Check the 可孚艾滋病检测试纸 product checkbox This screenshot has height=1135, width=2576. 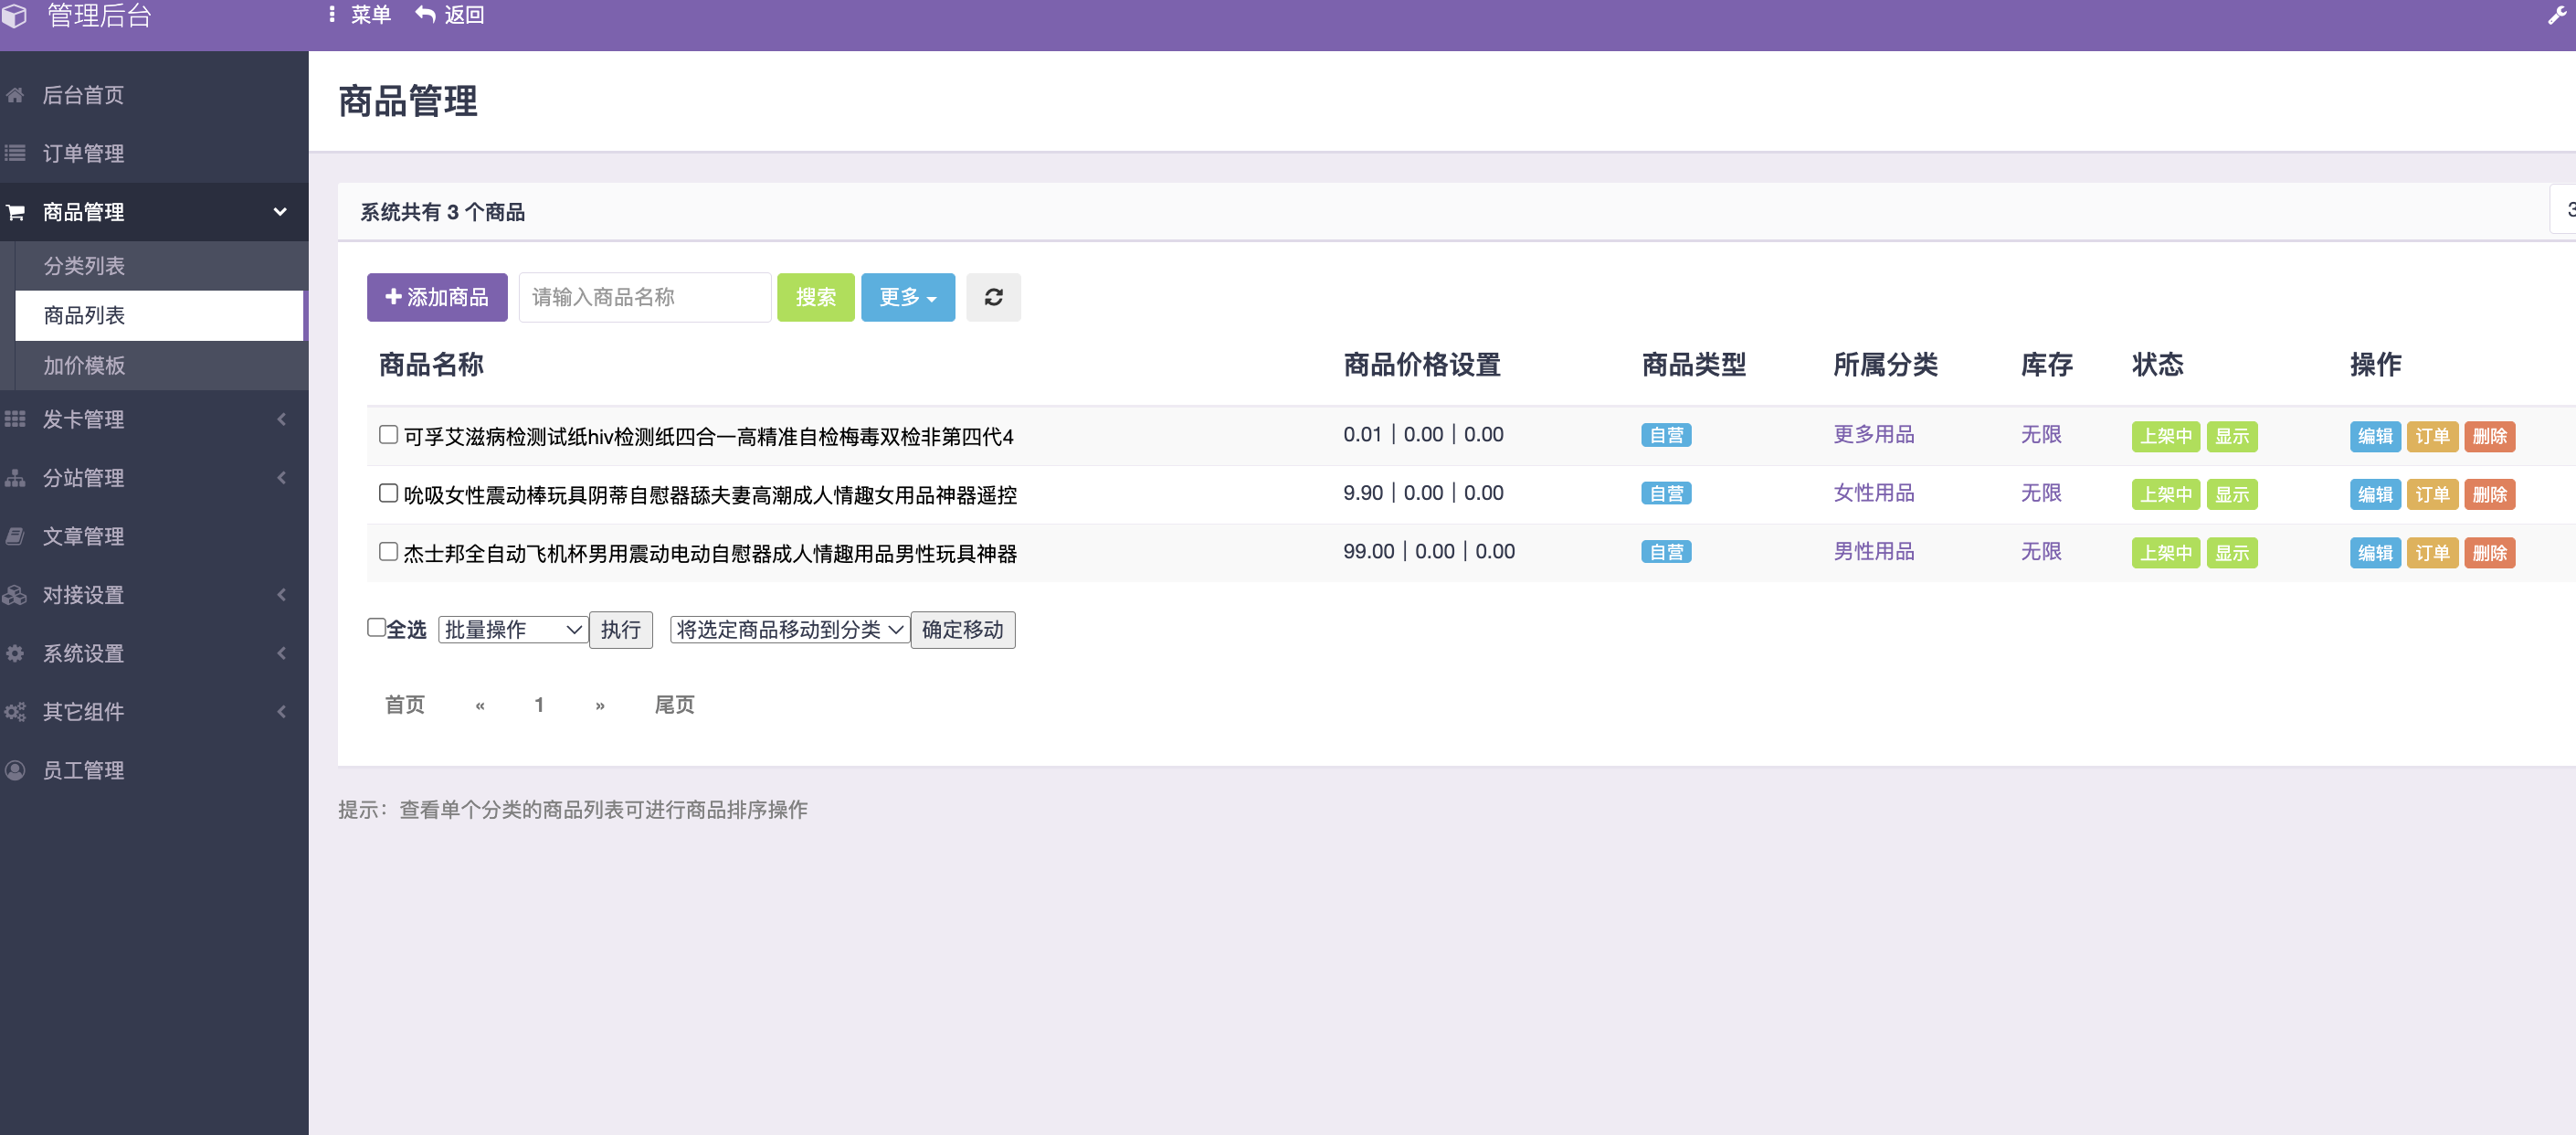coord(387,434)
